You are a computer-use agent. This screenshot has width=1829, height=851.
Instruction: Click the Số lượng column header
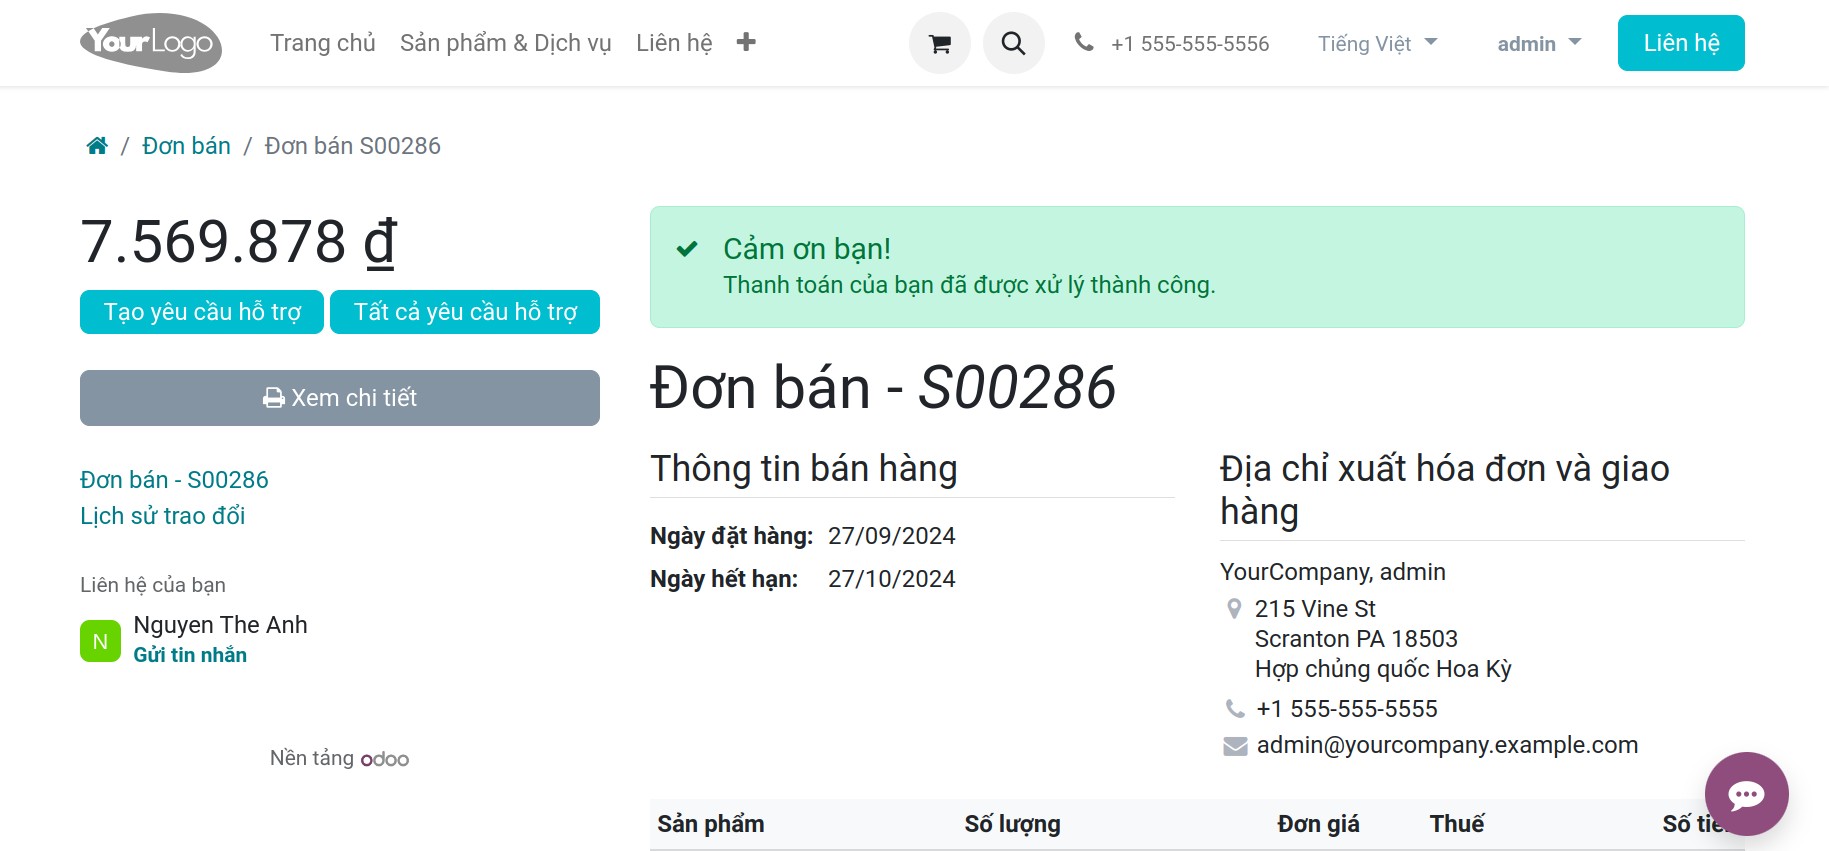coord(1012,824)
